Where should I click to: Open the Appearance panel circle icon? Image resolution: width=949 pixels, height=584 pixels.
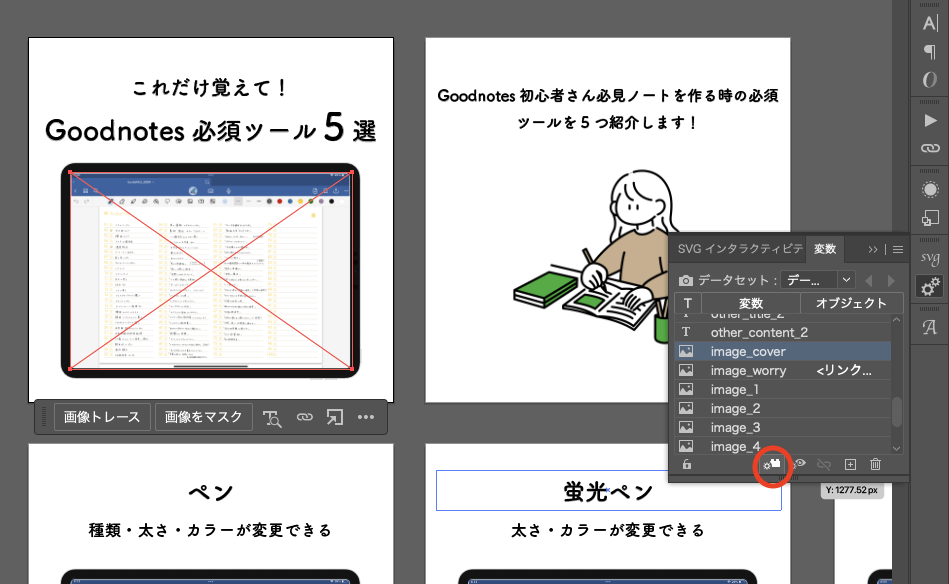(930, 189)
